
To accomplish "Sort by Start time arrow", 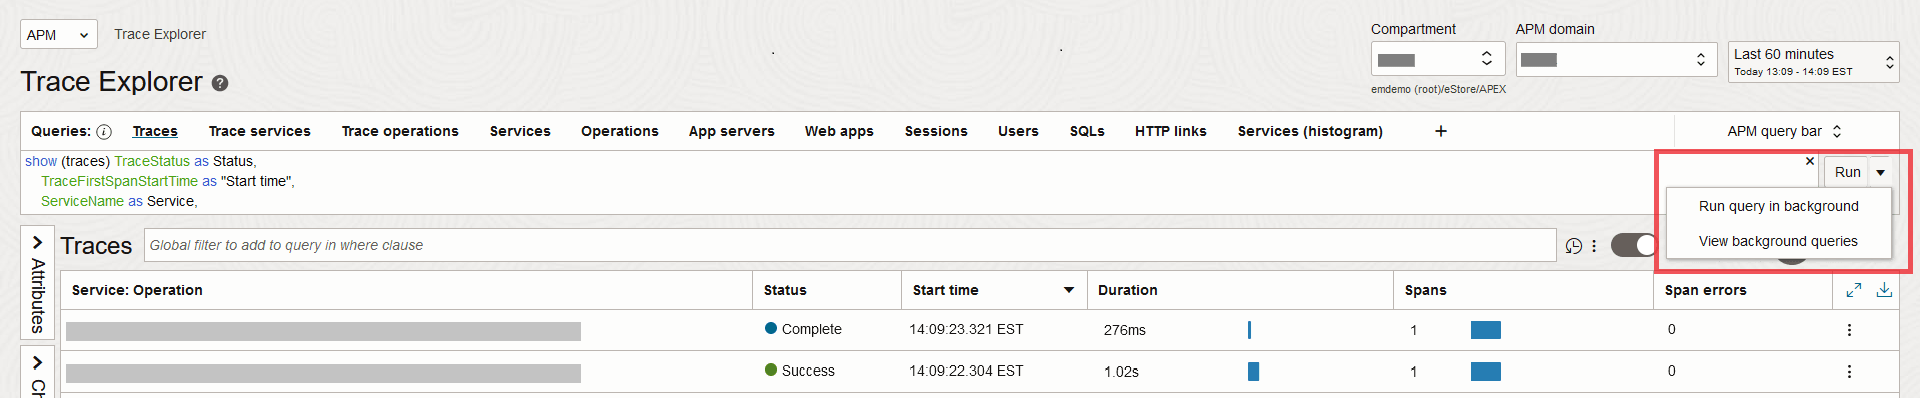I will 1069,290.
